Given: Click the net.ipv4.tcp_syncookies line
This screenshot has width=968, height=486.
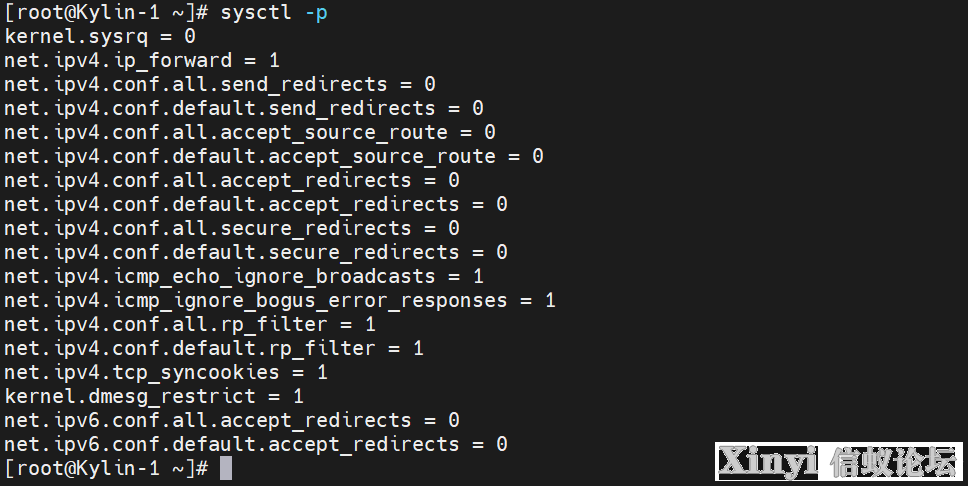Looking at the screenshot, I should click(166, 372).
